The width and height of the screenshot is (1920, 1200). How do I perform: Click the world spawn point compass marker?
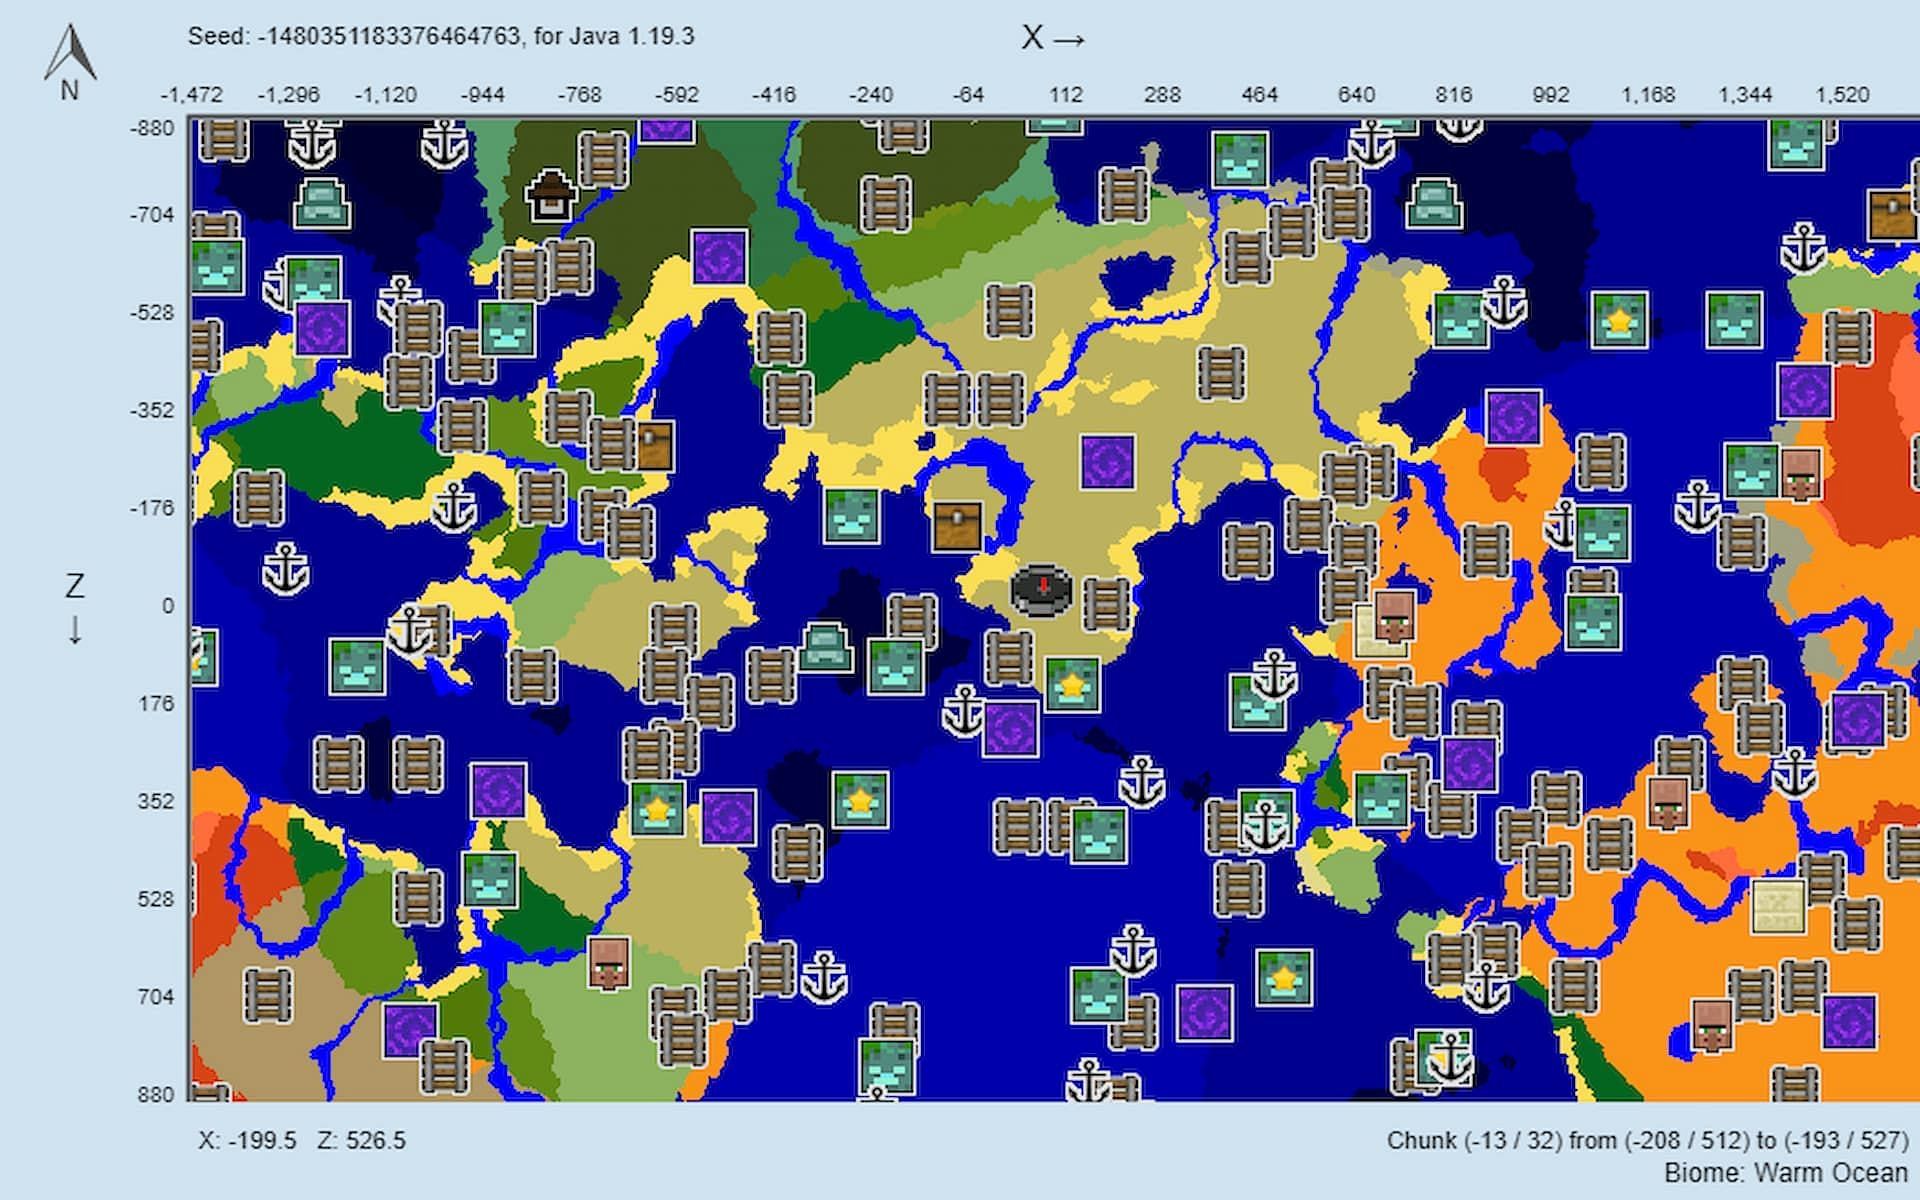(1041, 590)
